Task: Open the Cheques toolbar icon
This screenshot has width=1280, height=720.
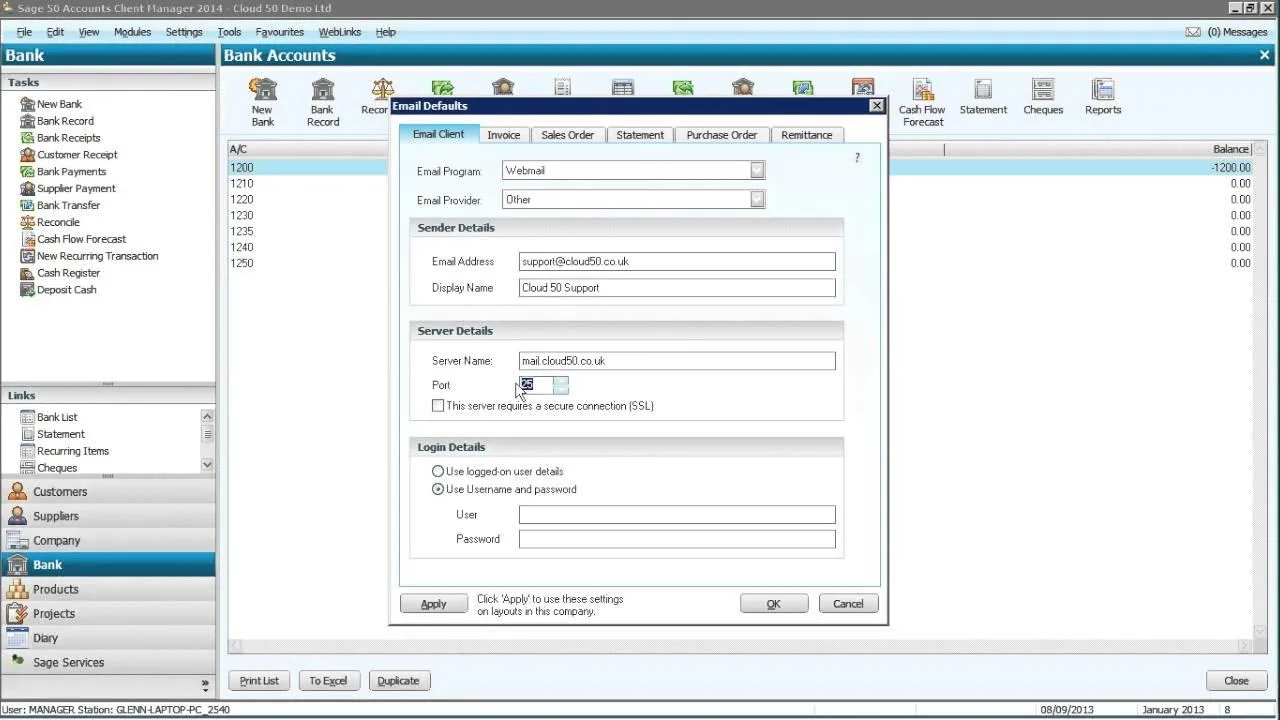Action: [x=1043, y=97]
